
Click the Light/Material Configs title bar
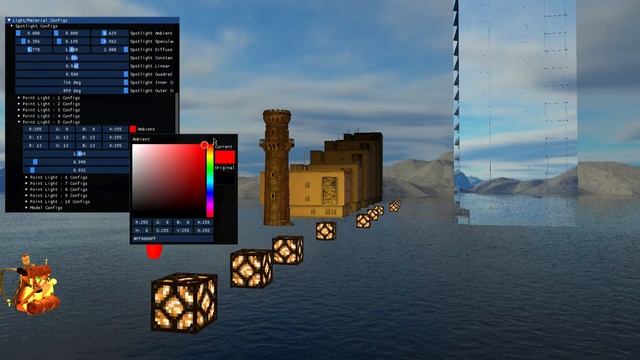(92, 20)
